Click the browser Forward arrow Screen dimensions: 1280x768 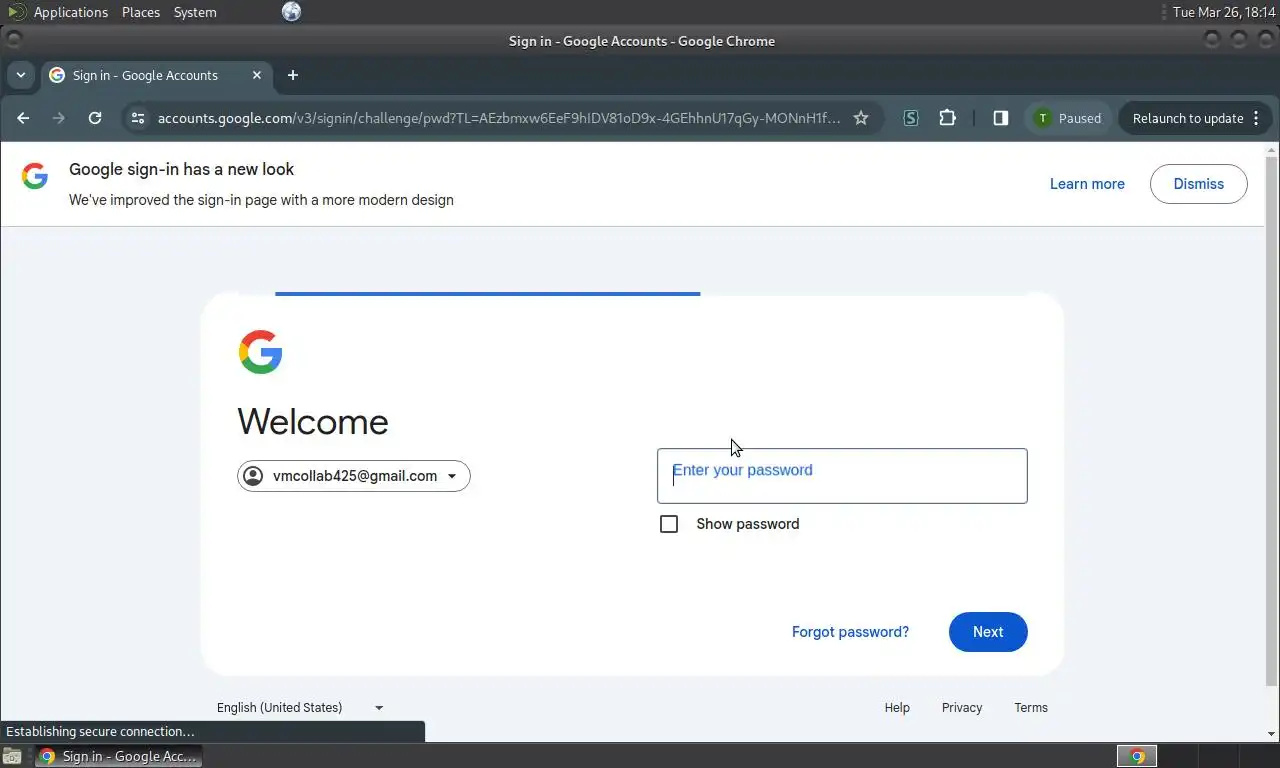(x=59, y=118)
